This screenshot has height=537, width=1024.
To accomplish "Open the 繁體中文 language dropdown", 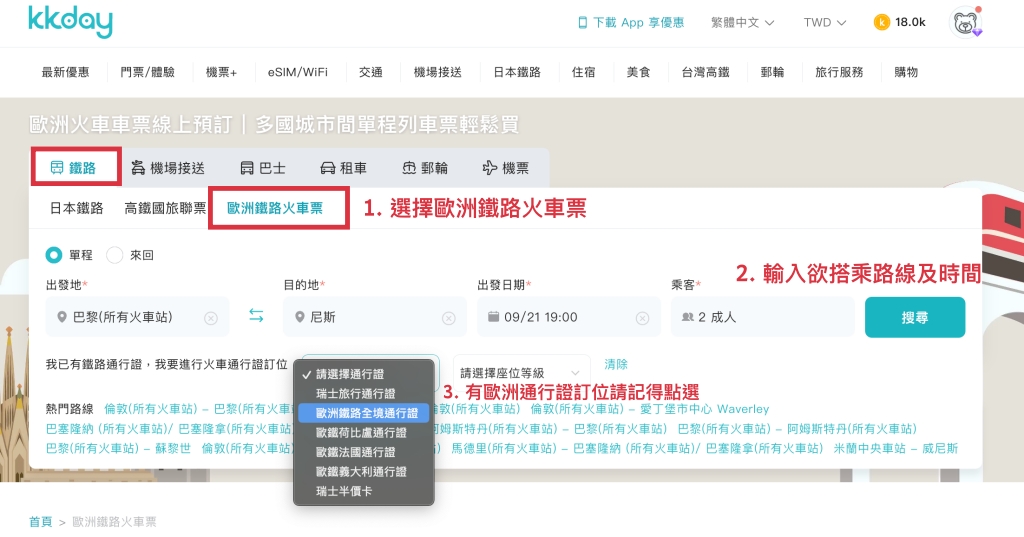I will pyautogui.click(x=743, y=23).
